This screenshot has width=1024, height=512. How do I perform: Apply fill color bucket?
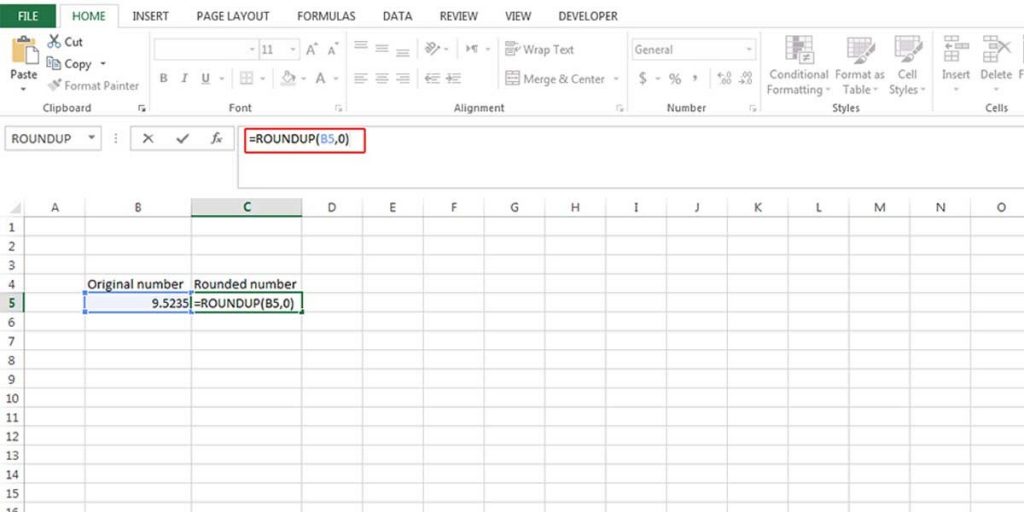(288, 78)
